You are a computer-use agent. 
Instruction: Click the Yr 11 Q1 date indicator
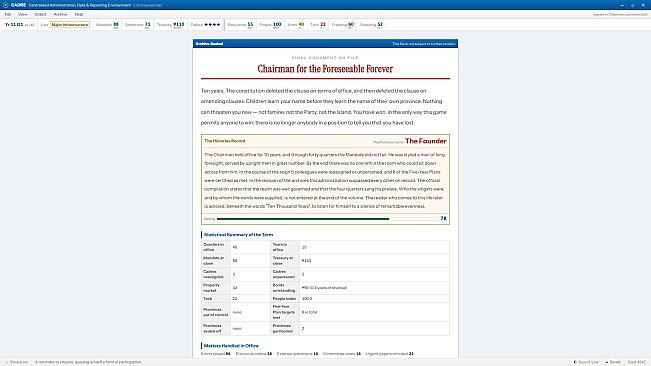[x=20, y=24]
